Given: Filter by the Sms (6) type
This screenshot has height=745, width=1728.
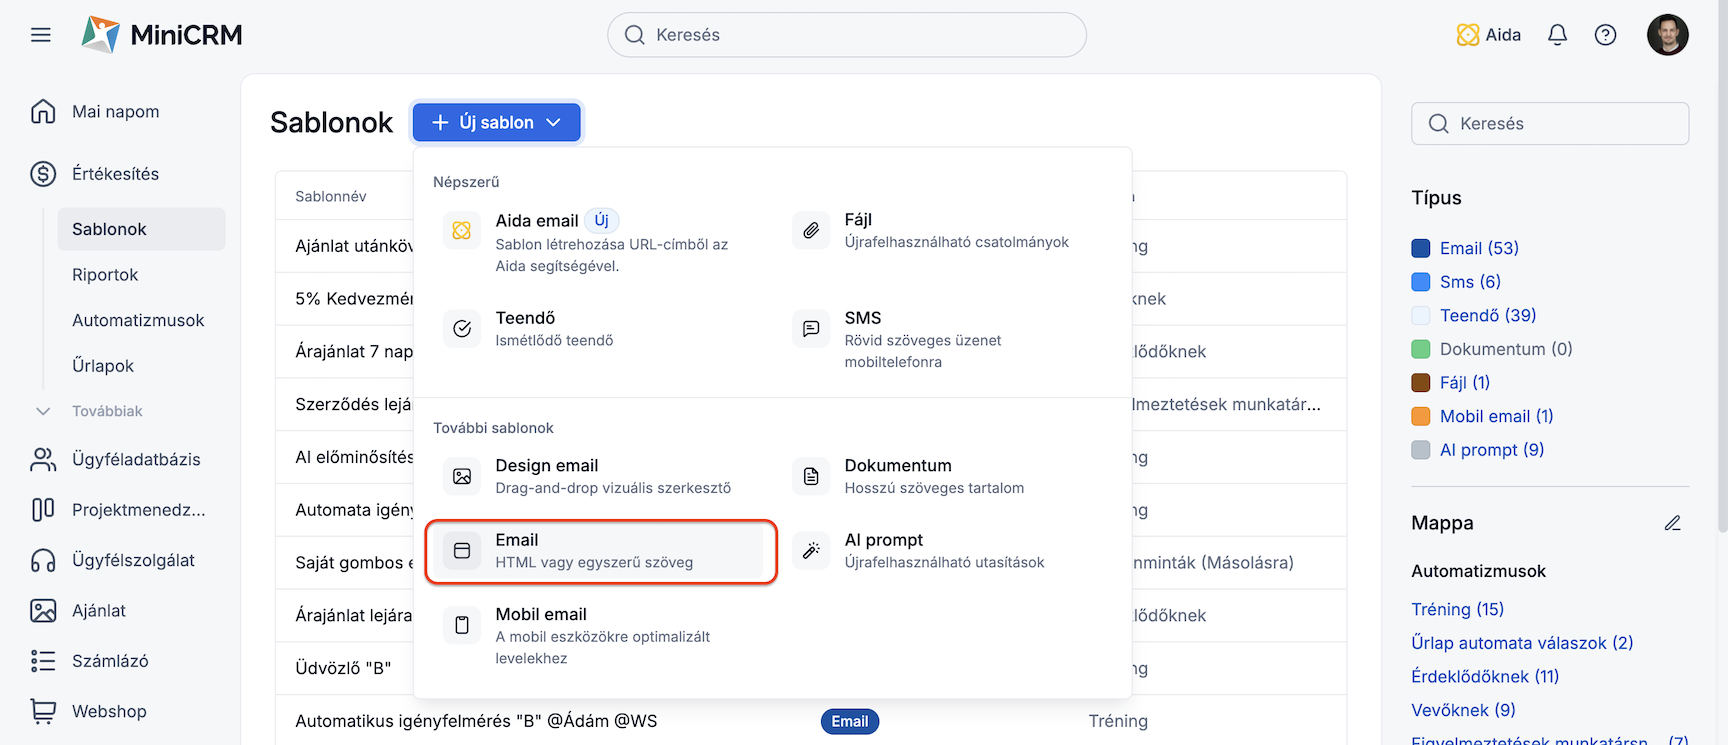Looking at the screenshot, I should [1470, 282].
